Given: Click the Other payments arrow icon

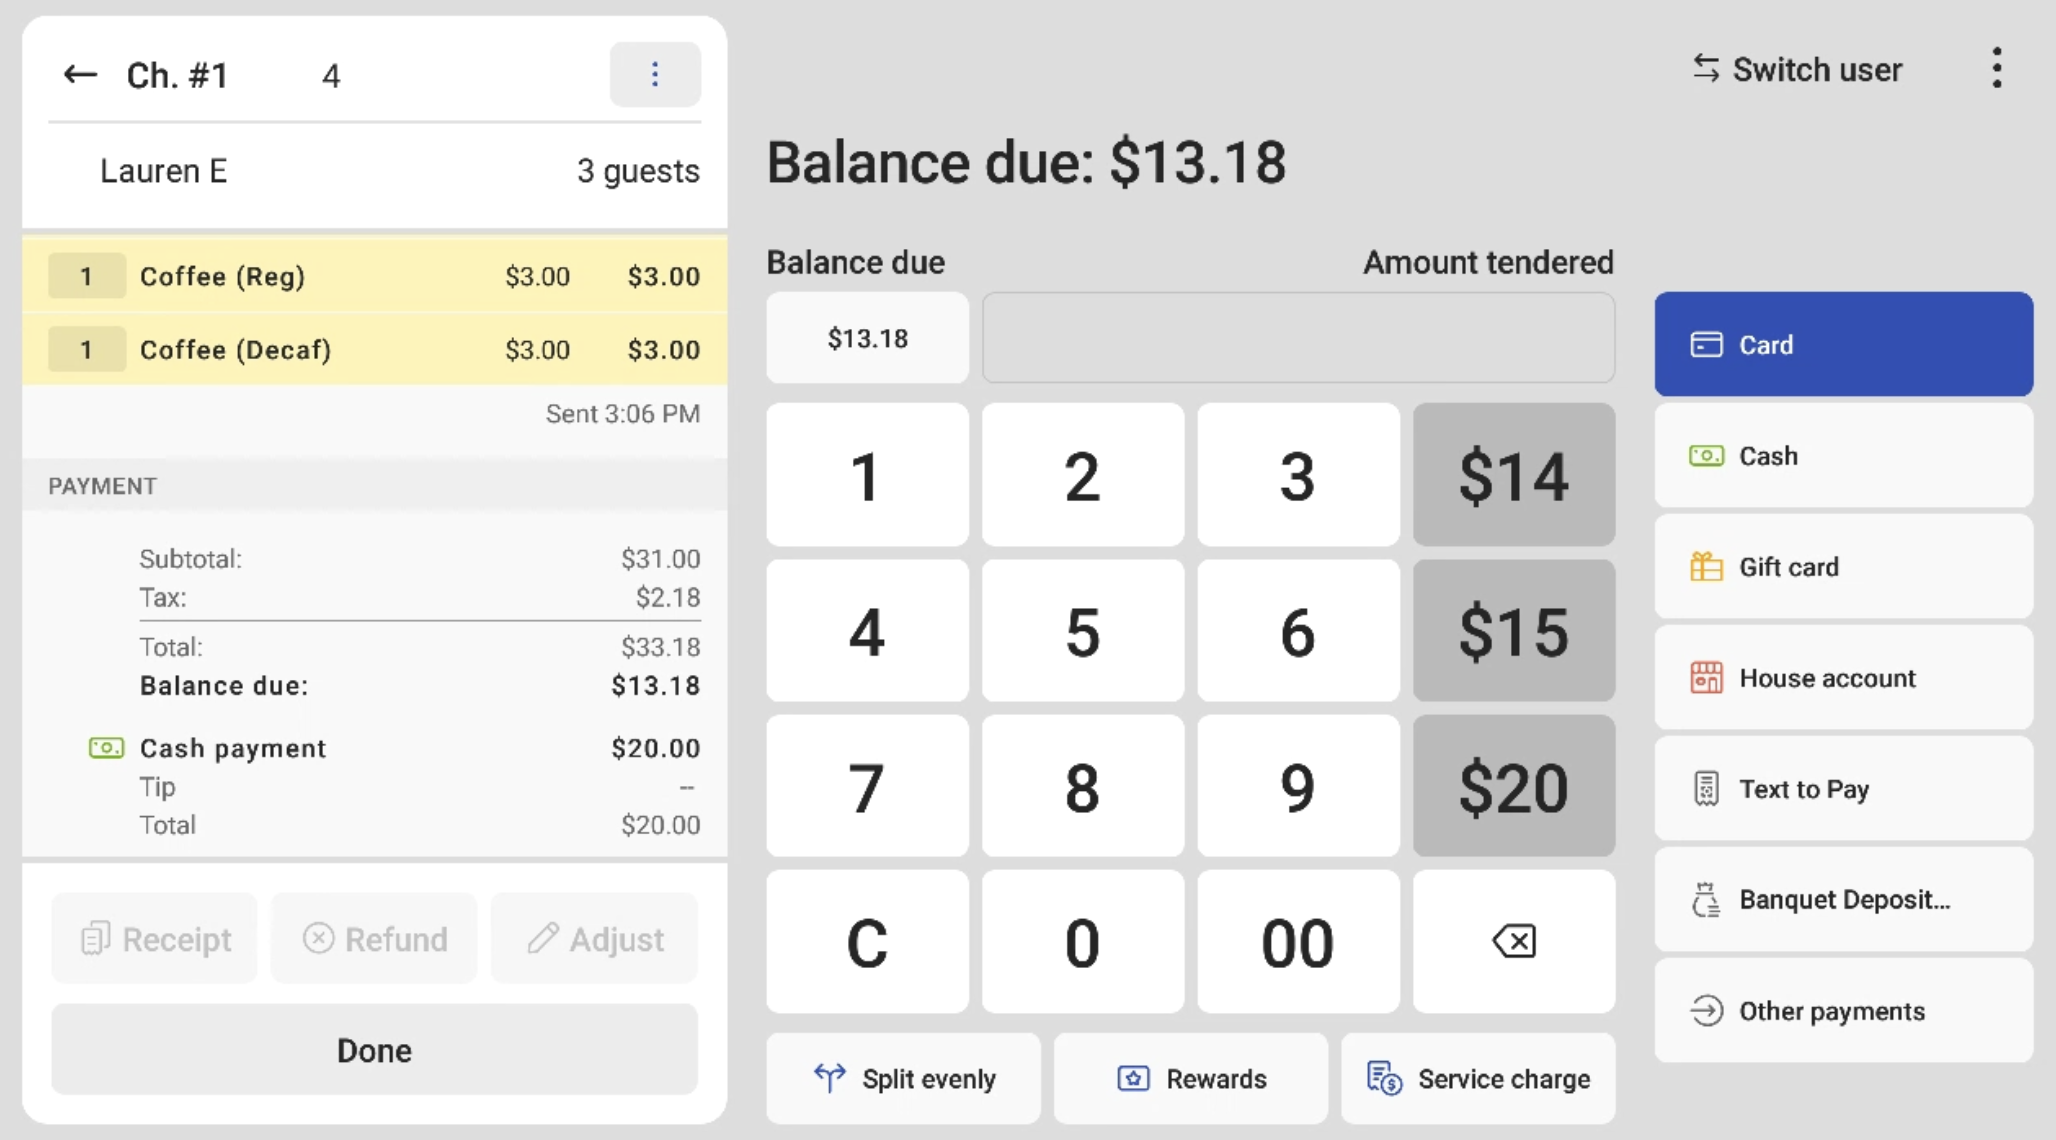Looking at the screenshot, I should [x=1708, y=1011].
